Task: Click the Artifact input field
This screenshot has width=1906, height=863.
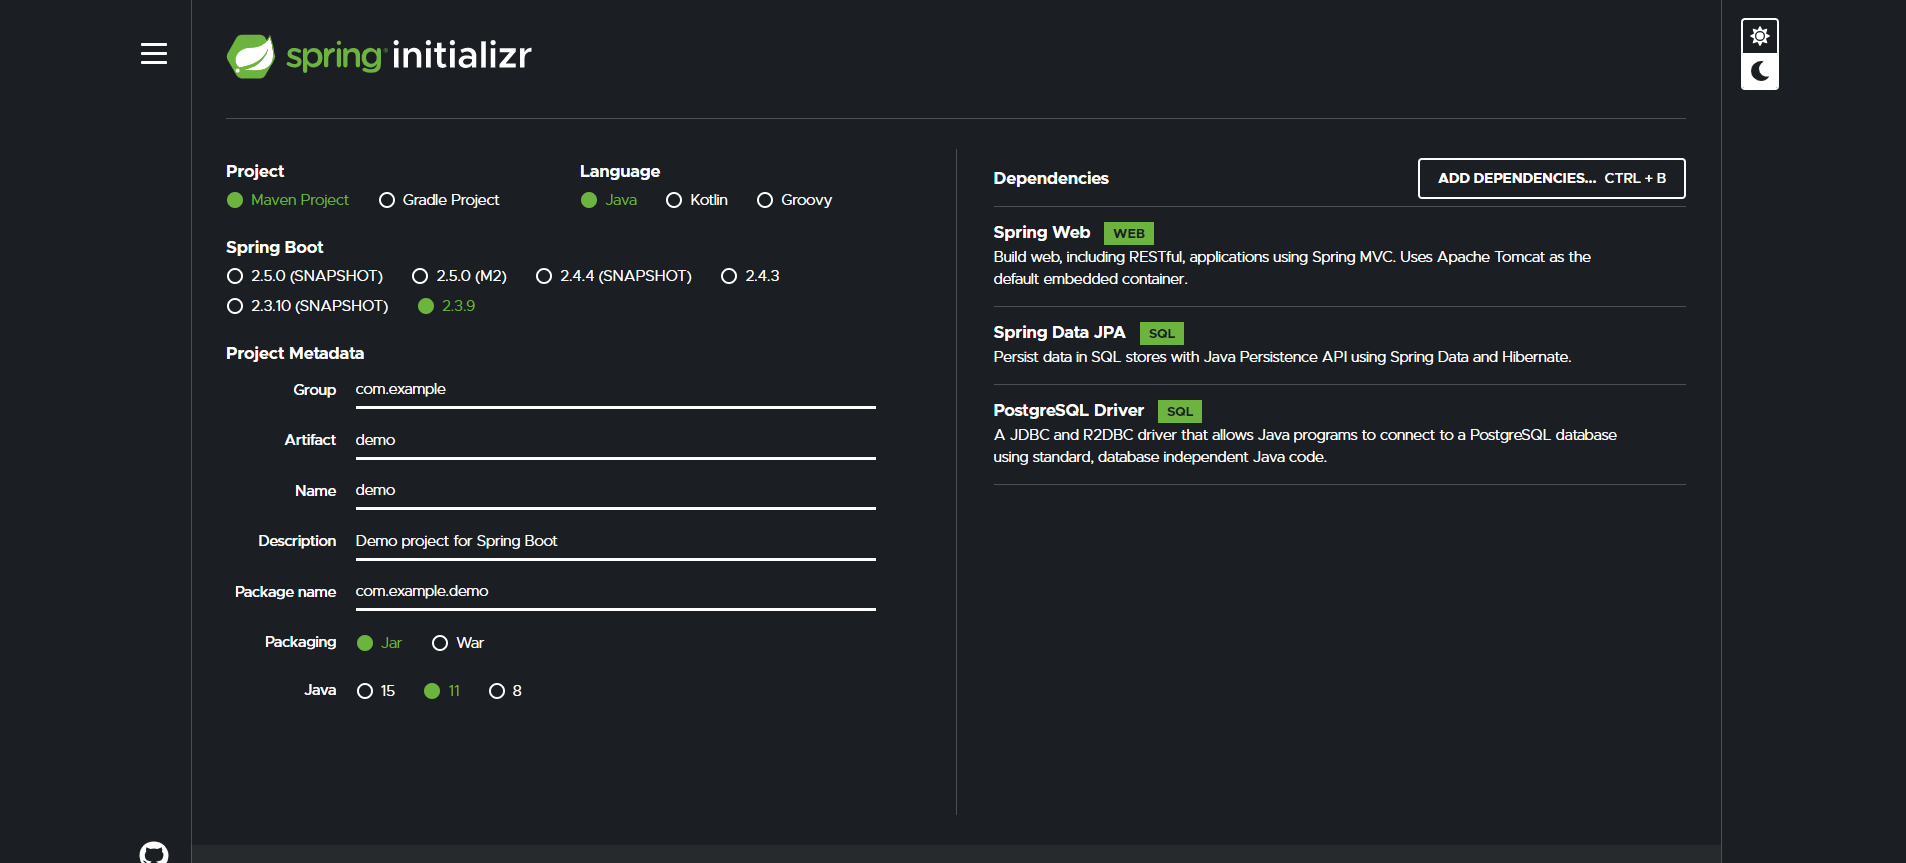Action: [616, 441]
